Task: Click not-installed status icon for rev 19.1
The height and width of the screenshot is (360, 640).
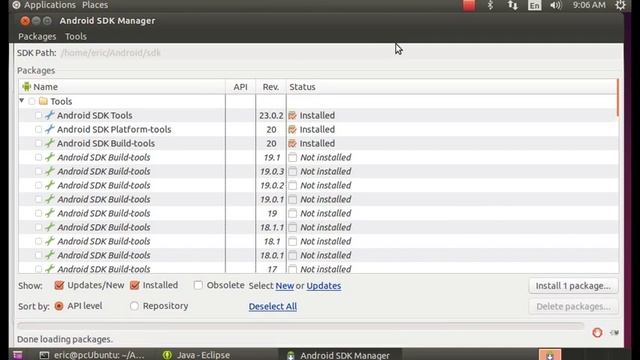Action: [x=293, y=157]
